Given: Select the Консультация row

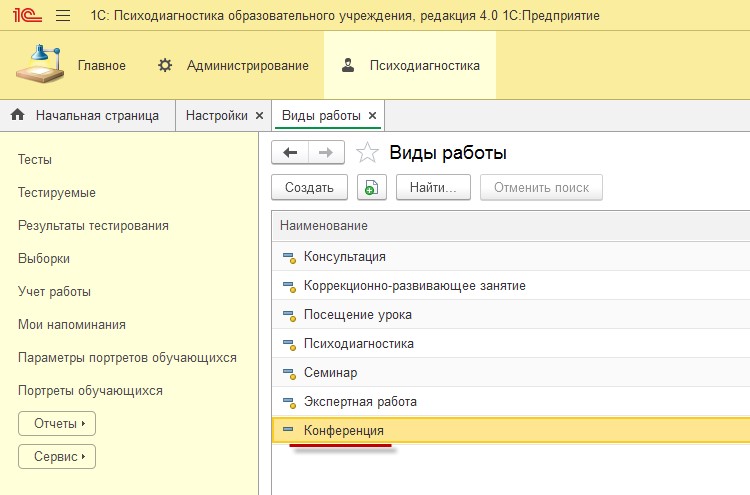Looking at the screenshot, I should pos(511,257).
